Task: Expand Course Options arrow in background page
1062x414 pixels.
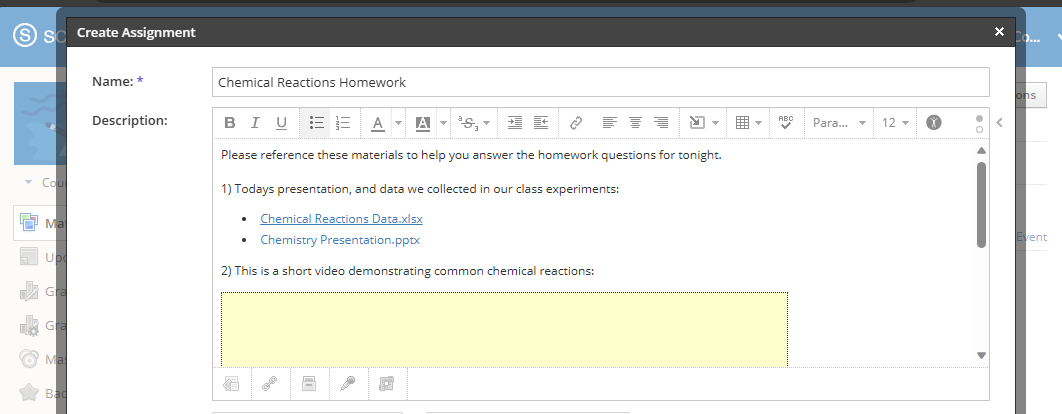Action: 28,182
